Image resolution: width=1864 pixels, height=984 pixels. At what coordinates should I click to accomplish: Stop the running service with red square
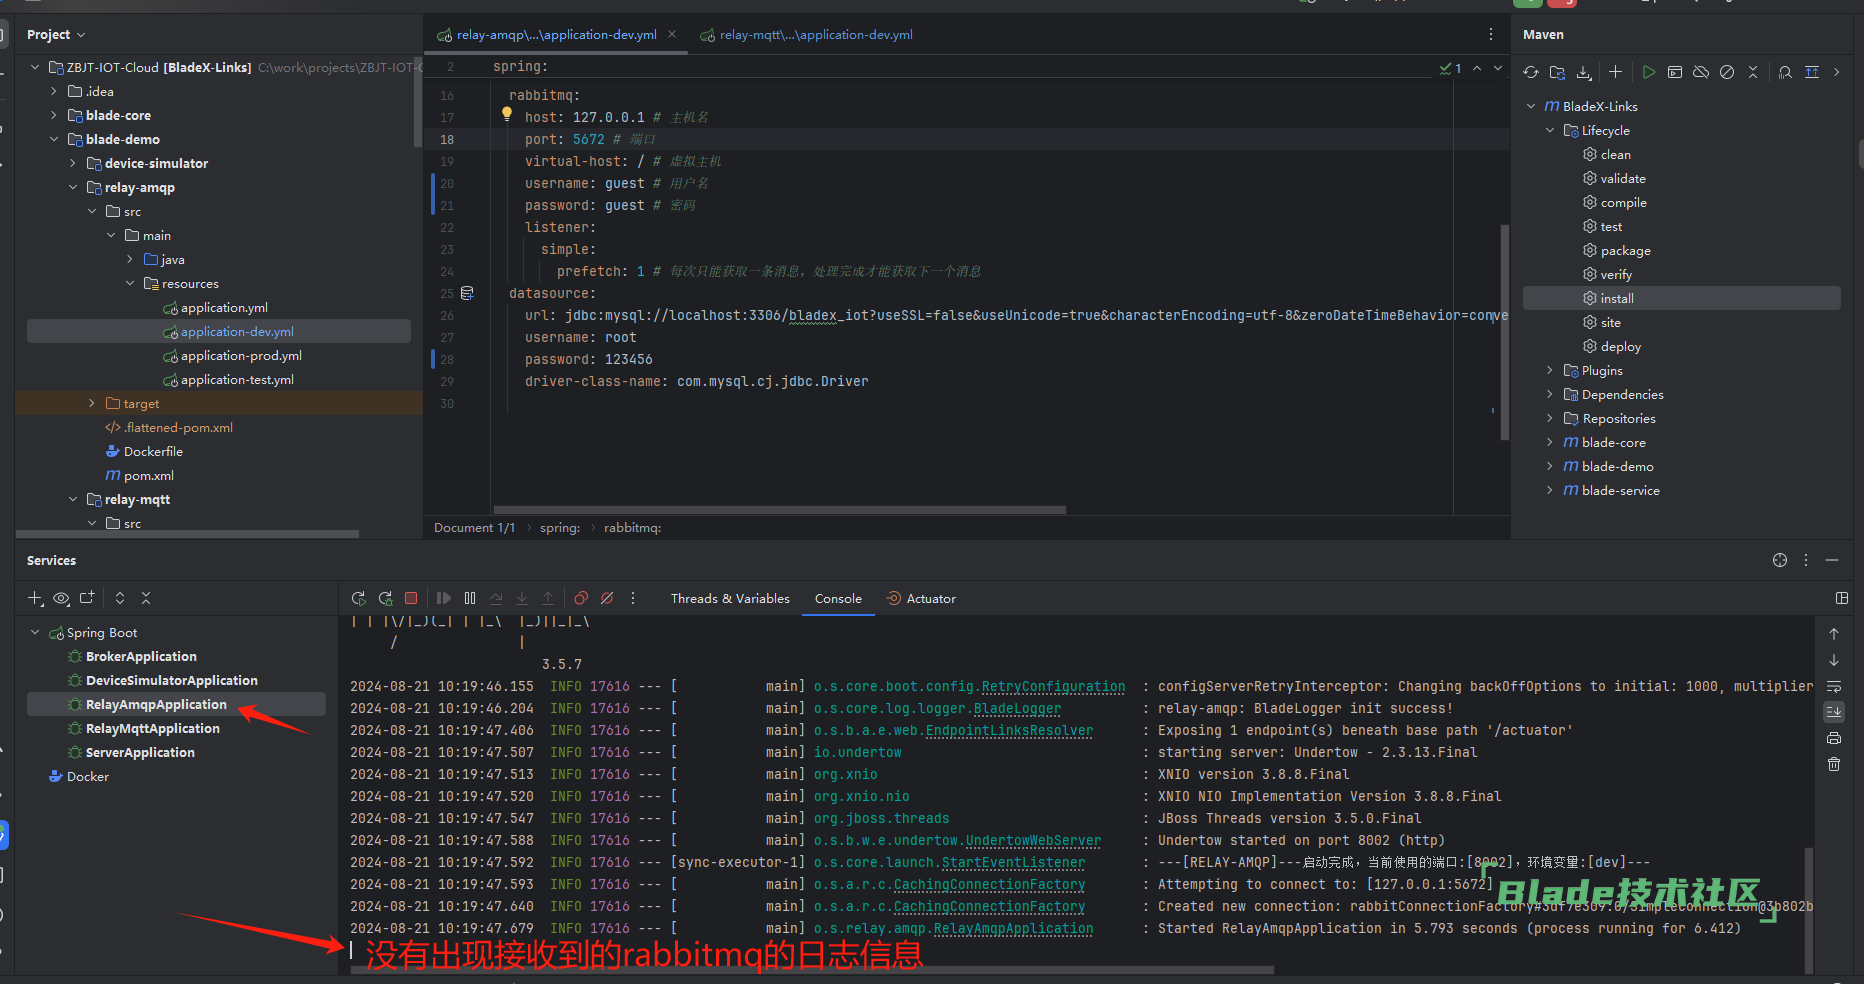point(411,598)
